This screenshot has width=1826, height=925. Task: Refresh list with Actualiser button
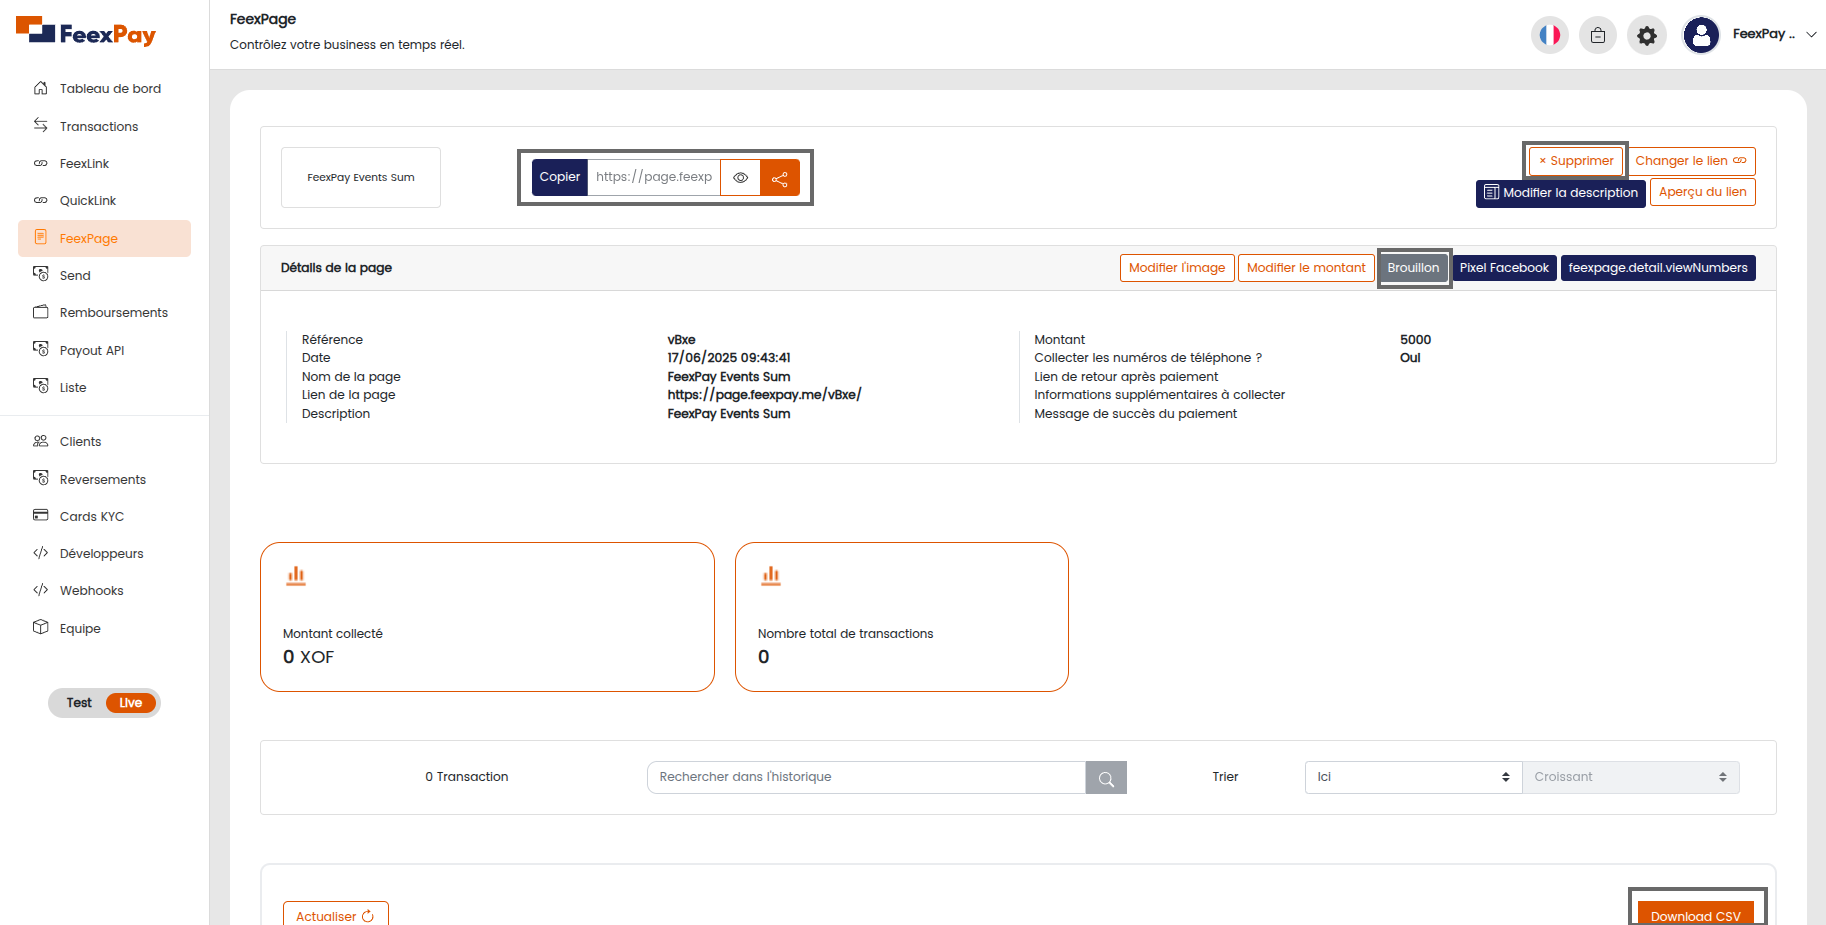(x=335, y=915)
